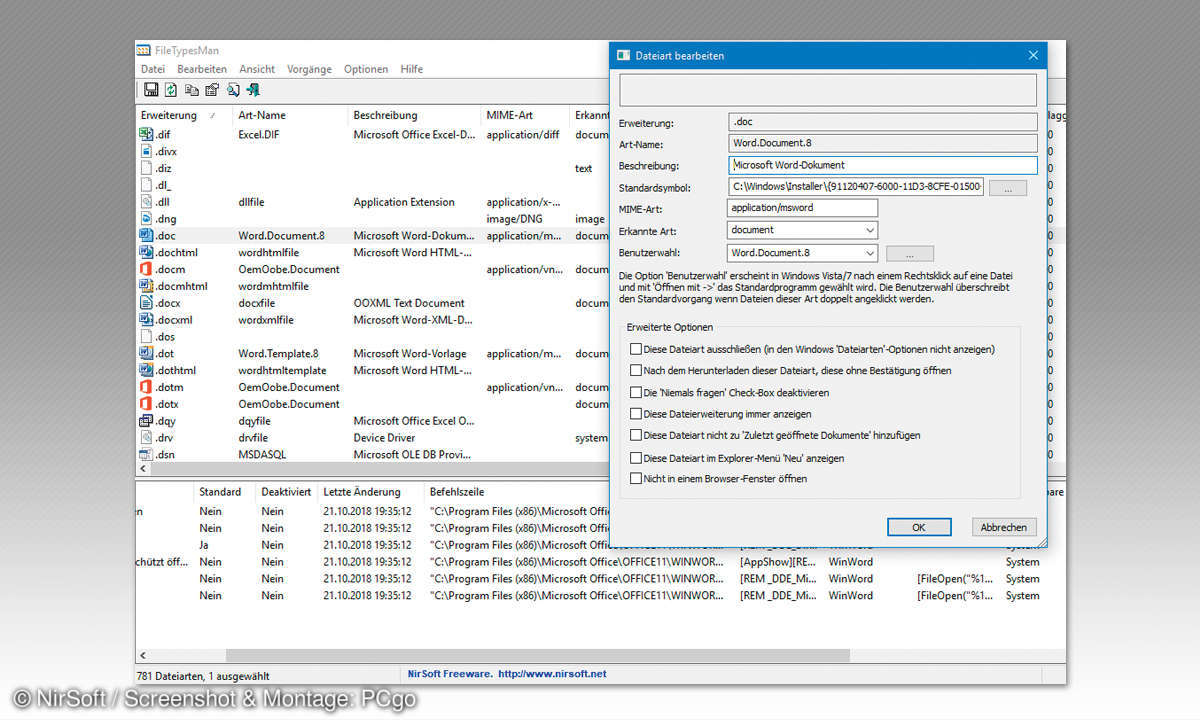
Task: Click the lower pane's horizontal scrollbar thumb
Action: 537,656
